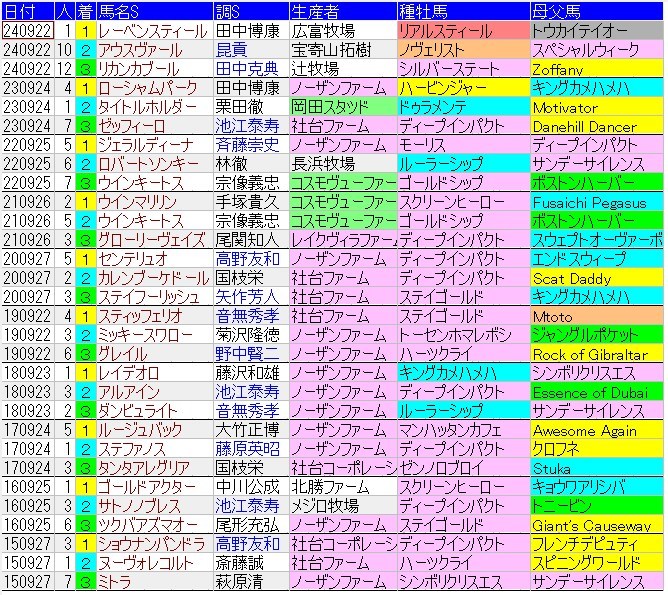Select the date cell in the レーベンスティール row
This screenshot has height=595, width=668.
click(x=28, y=31)
